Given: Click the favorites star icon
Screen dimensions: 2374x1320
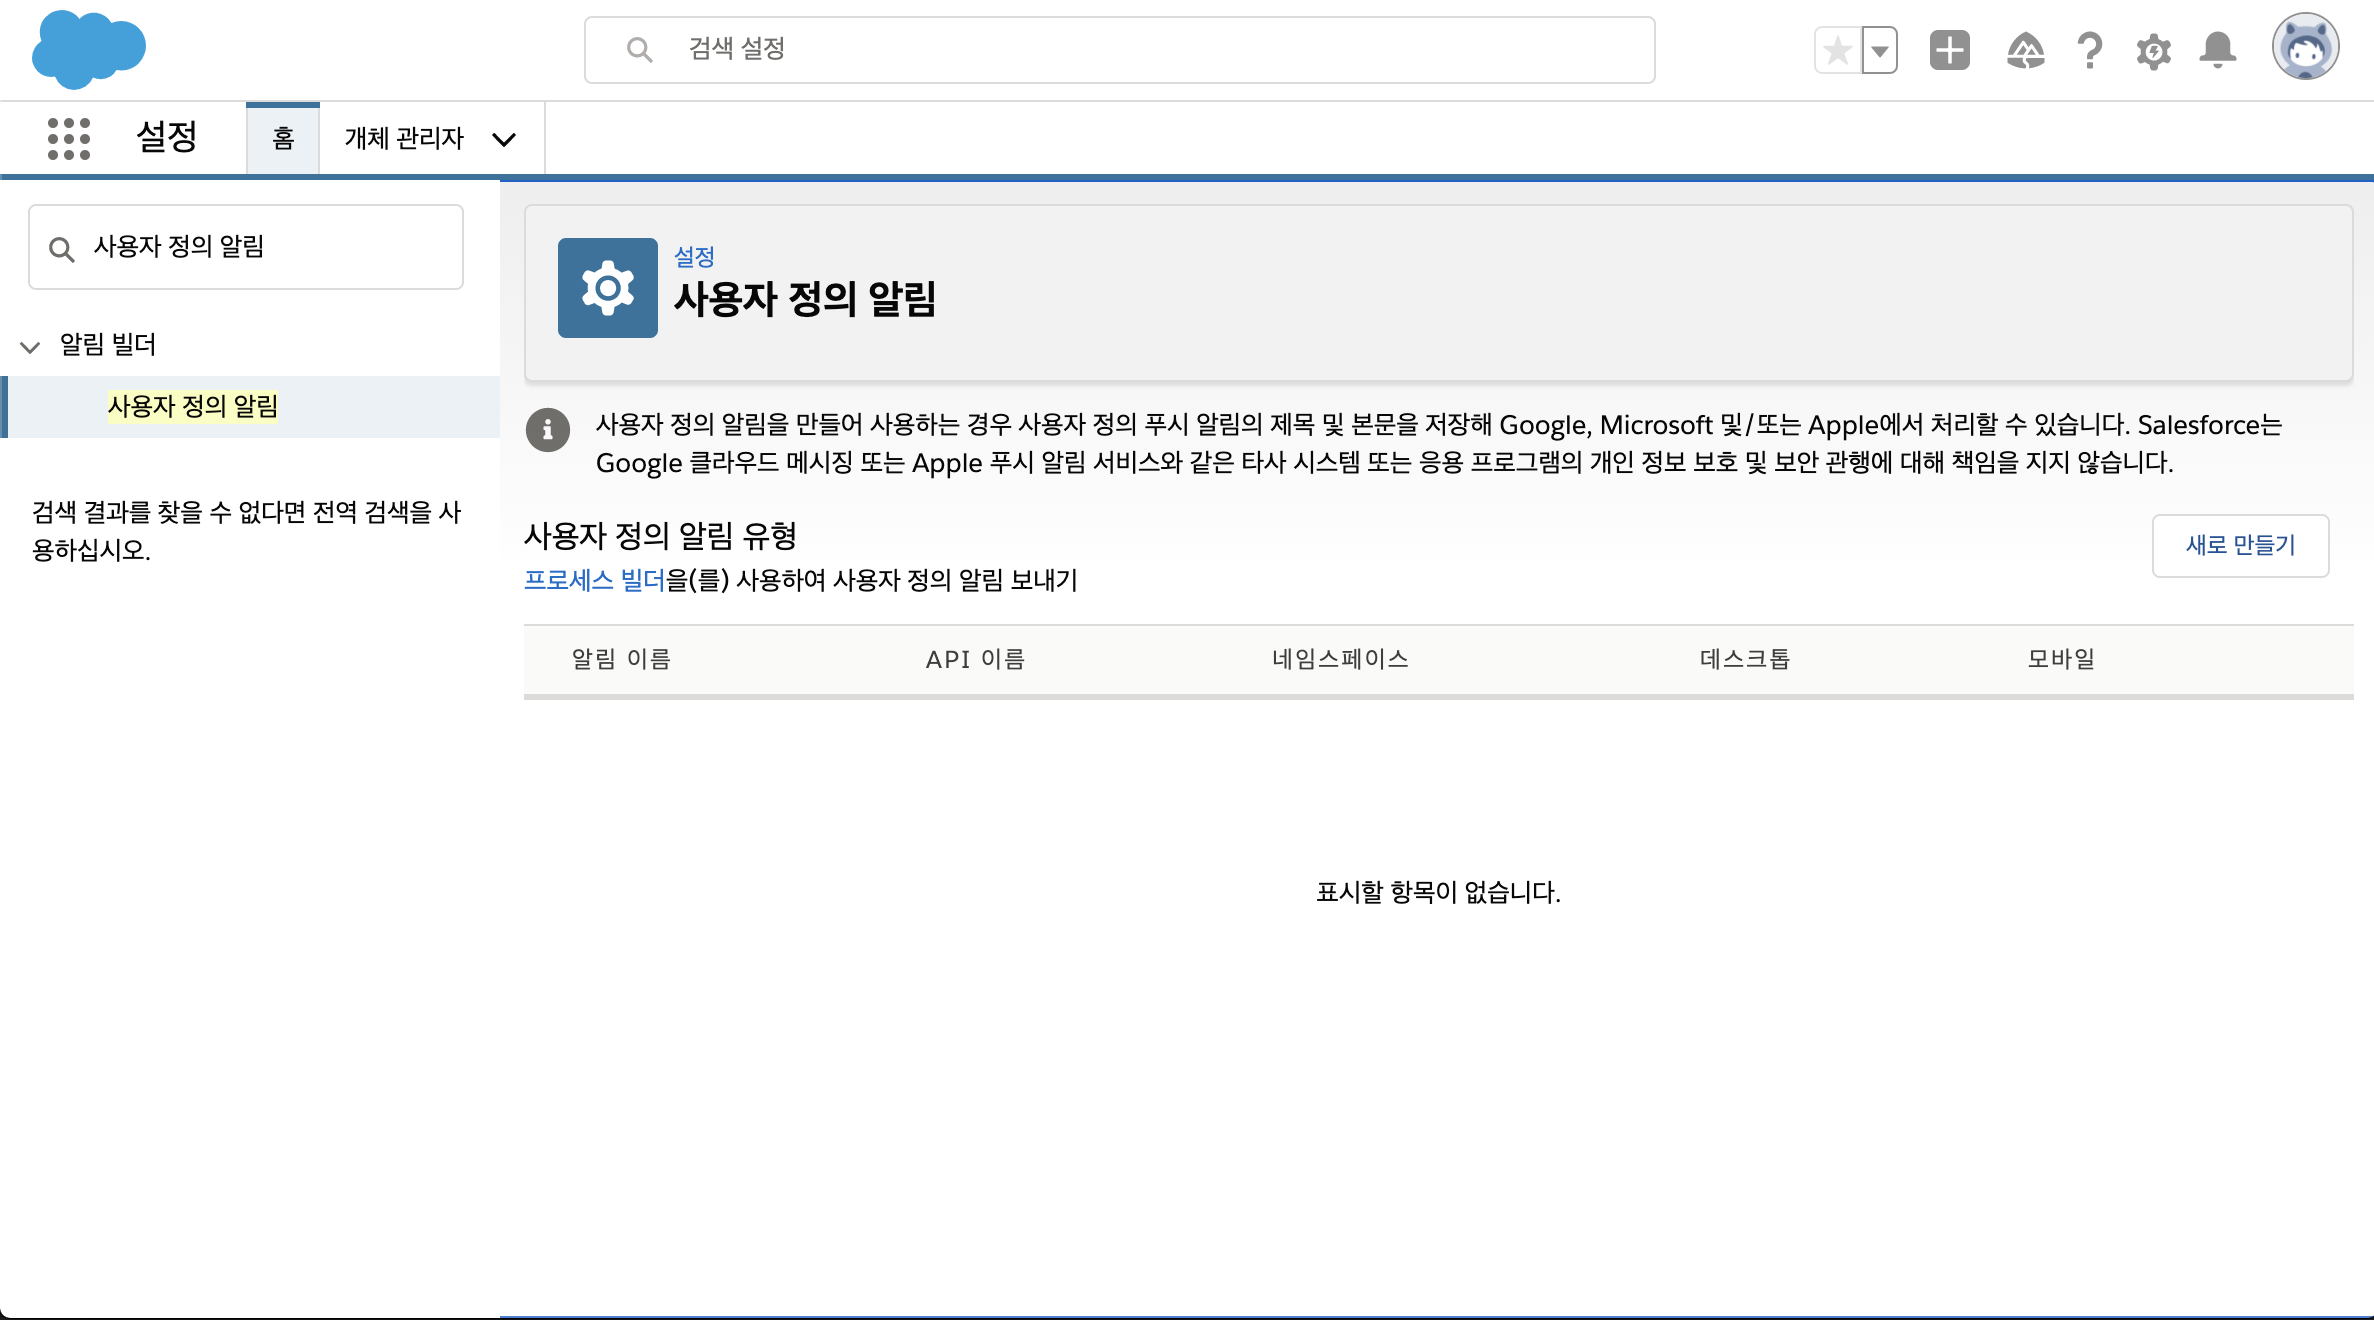Looking at the screenshot, I should point(1838,50).
